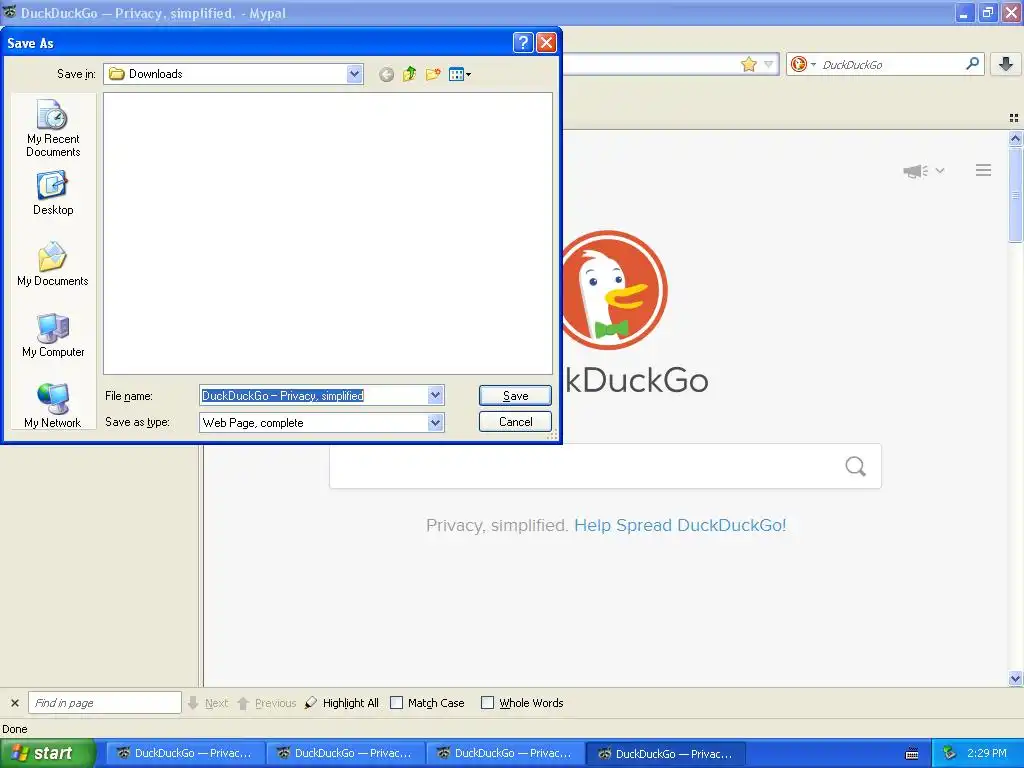Go to Desktop in Save As sidebar
This screenshot has width=1024, height=768.
53,193
